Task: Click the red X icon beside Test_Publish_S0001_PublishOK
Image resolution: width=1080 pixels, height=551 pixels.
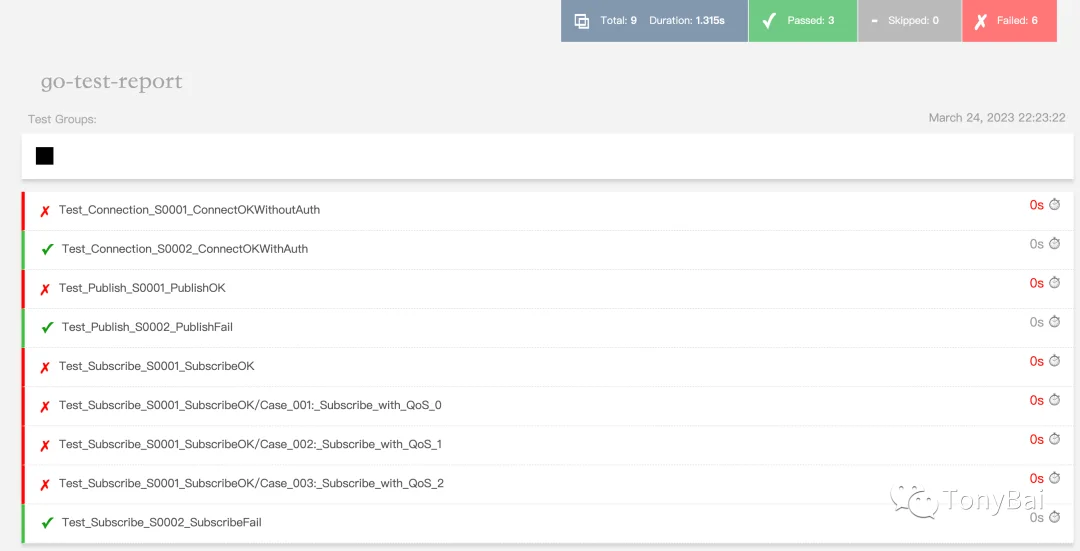Action: (45, 289)
